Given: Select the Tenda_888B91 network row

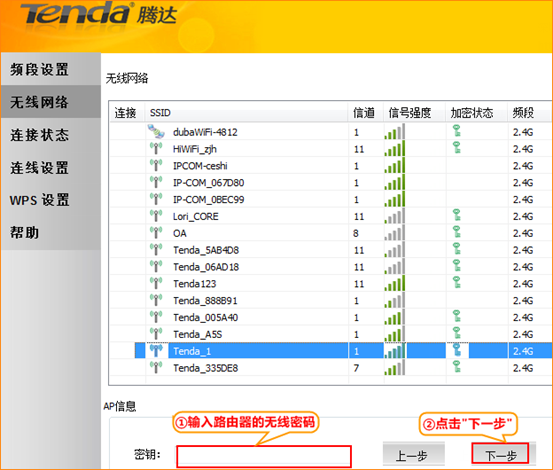Looking at the screenshot, I should (331, 300).
